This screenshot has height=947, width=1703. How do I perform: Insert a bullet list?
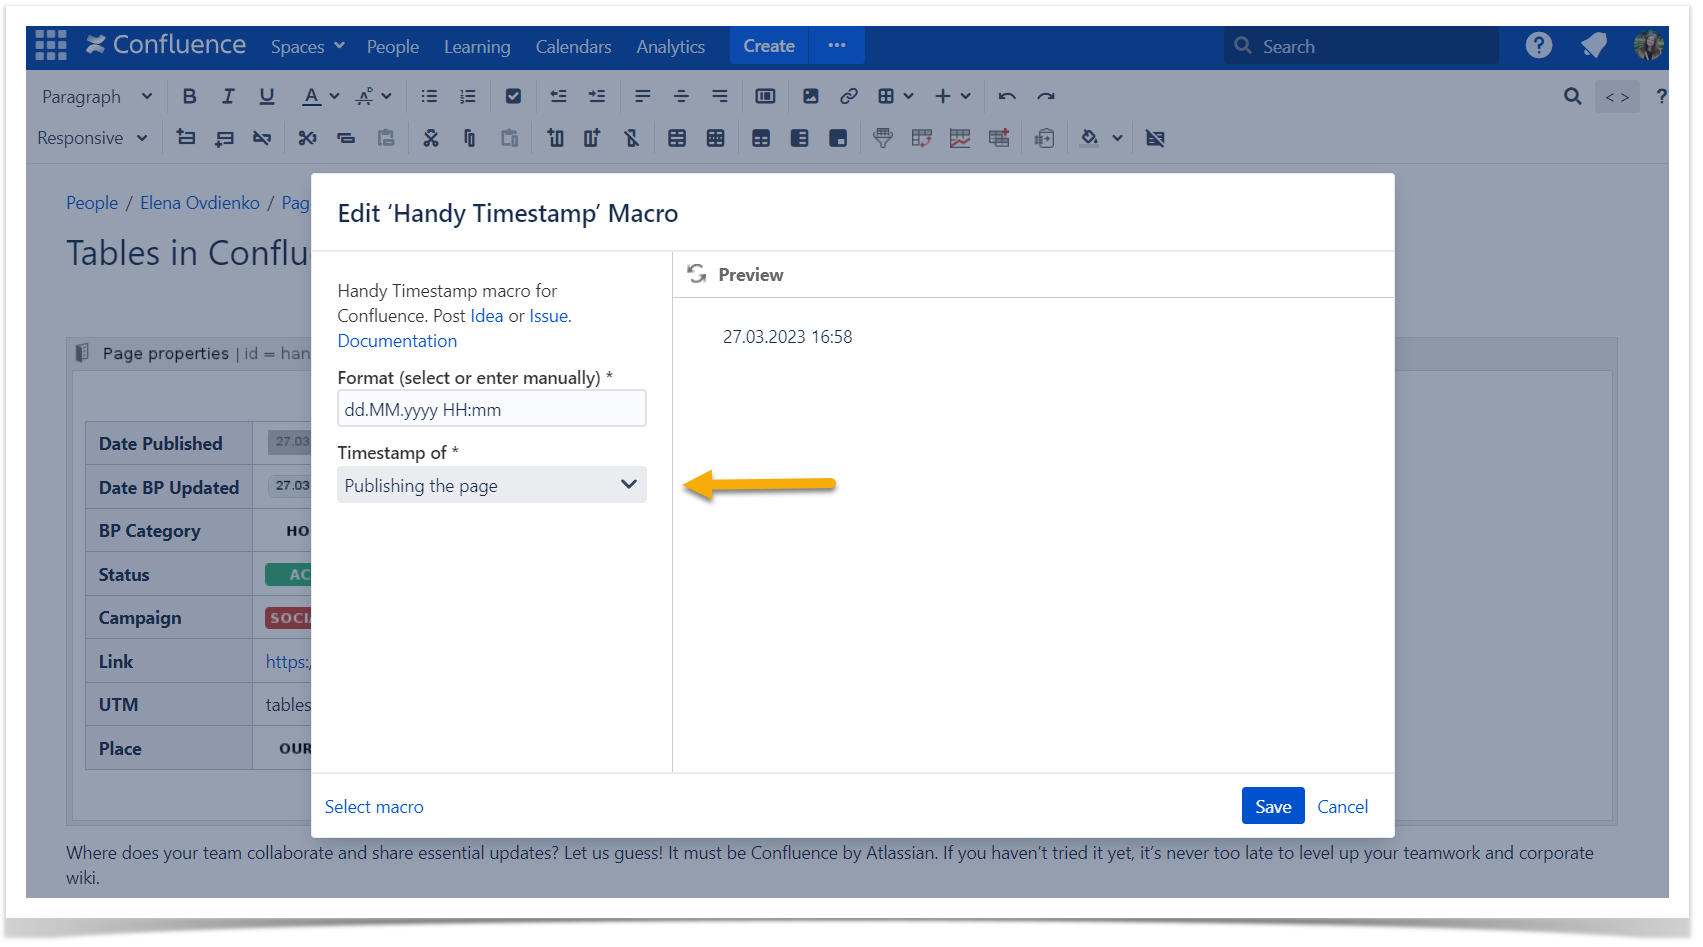[x=429, y=96]
